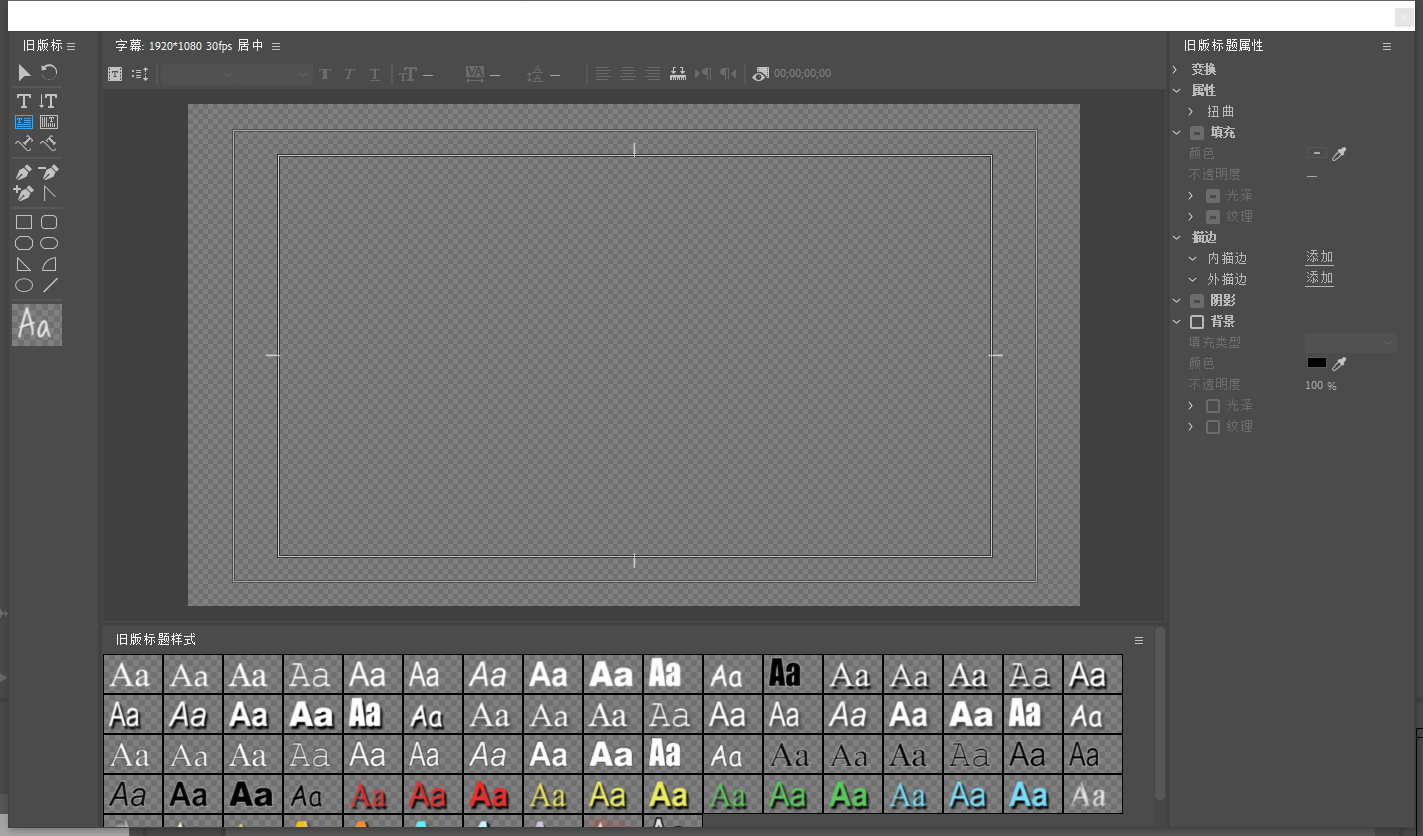Center-align text in title toolbar
Viewport: 1423px width, 836px height.
(628, 74)
